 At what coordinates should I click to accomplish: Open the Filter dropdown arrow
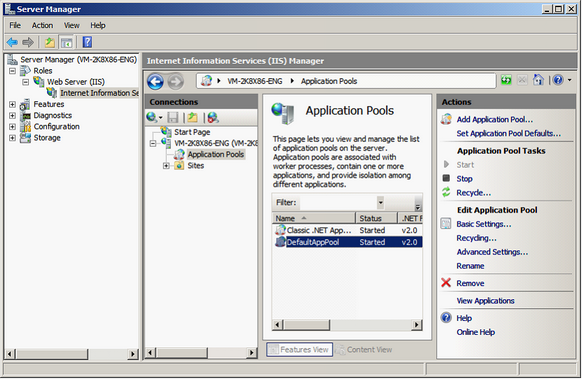(380, 202)
